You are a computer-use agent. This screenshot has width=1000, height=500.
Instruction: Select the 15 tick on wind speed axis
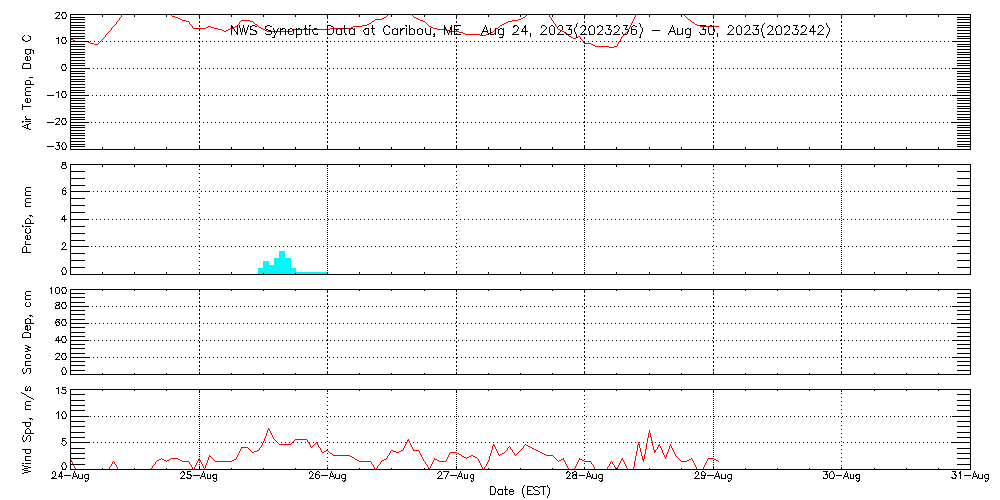(x=60, y=391)
